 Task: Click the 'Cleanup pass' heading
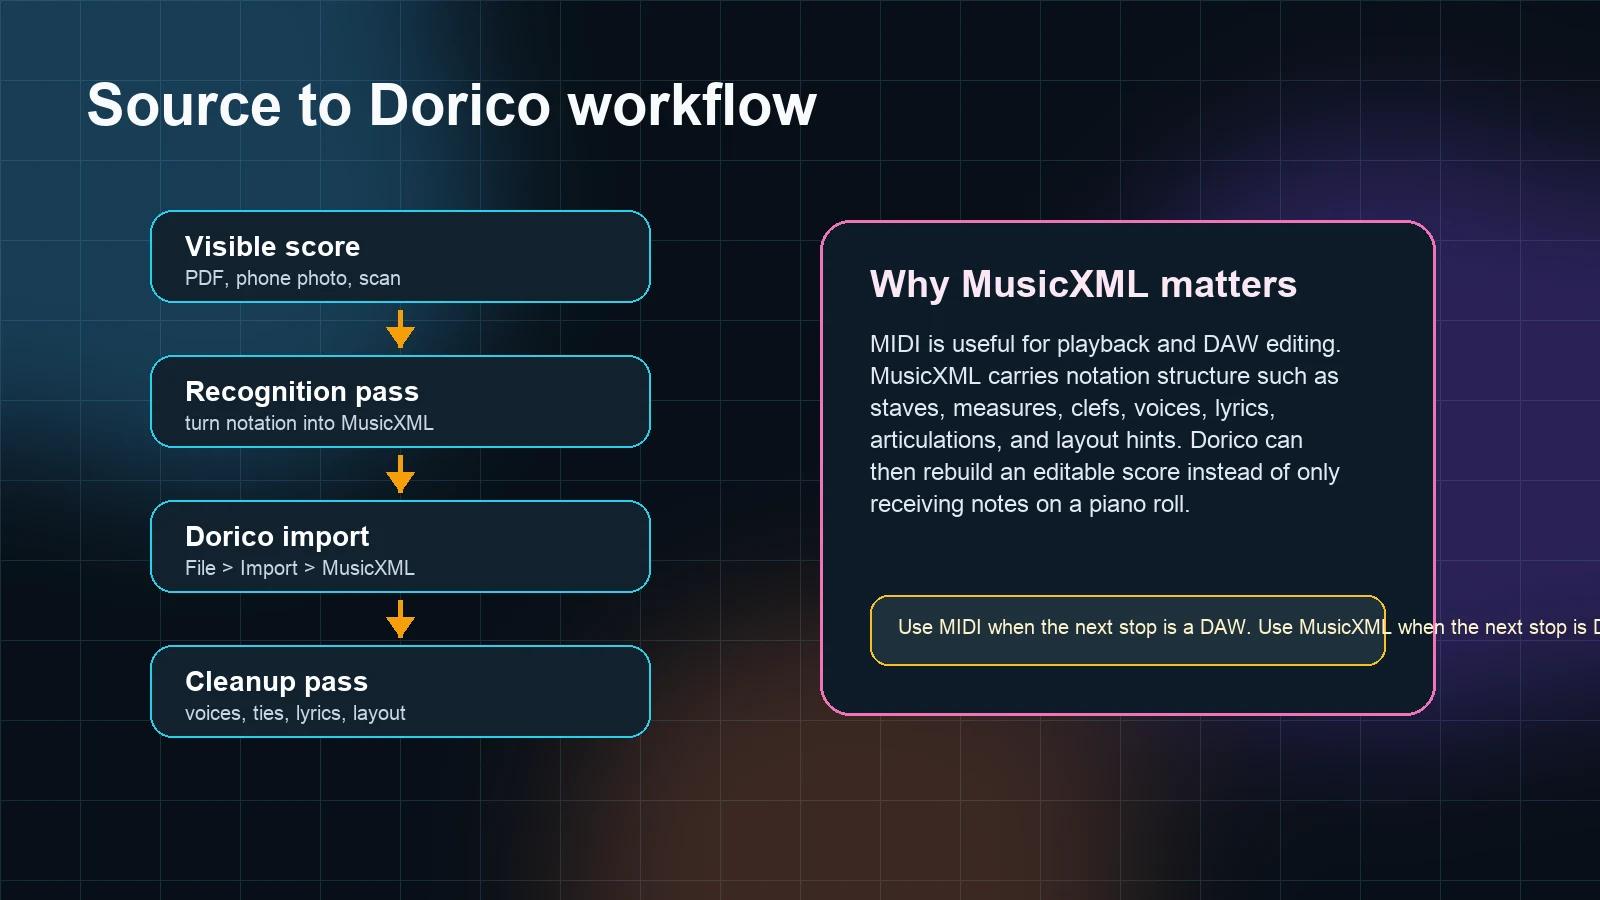277,681
